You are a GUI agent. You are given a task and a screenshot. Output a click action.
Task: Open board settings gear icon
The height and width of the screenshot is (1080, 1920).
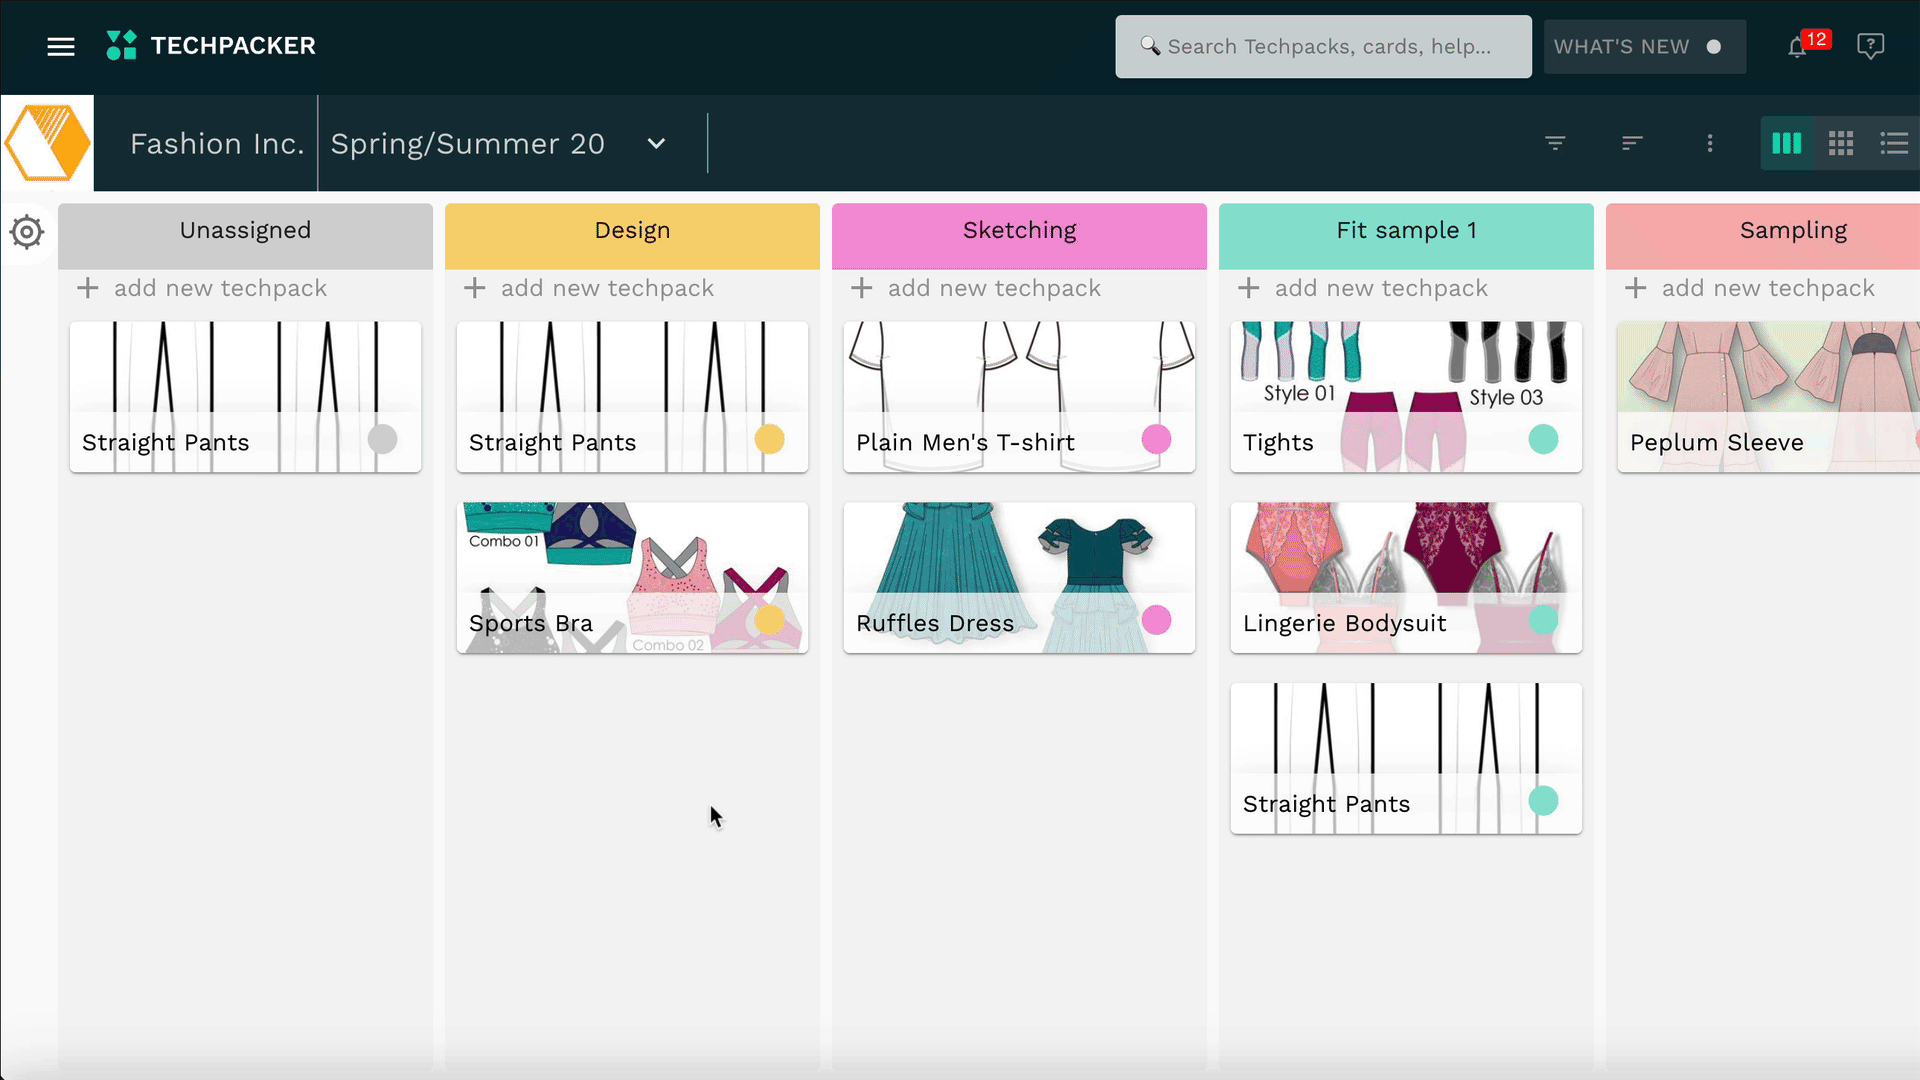tap(27, 233)
